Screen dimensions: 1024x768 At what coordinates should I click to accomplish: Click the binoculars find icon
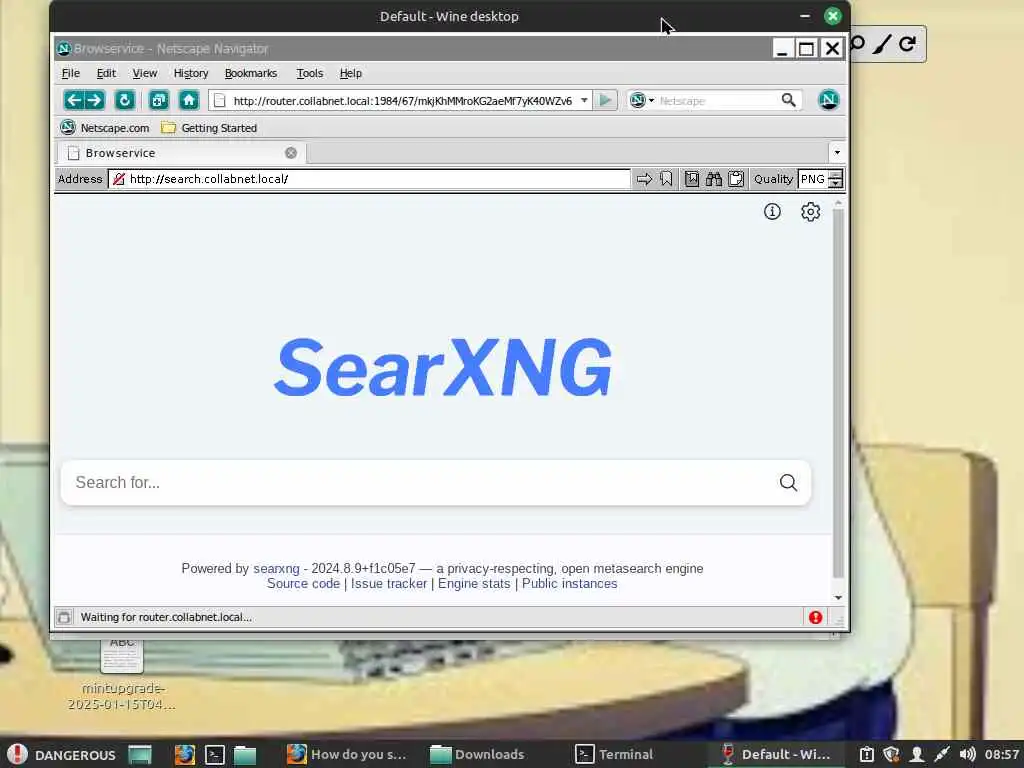coord(714,179)
